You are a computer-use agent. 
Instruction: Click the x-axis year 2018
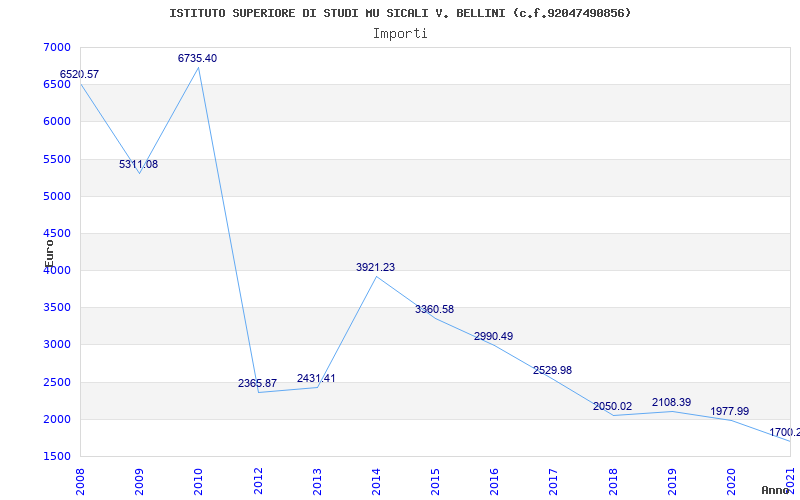(x=613, y=482)
